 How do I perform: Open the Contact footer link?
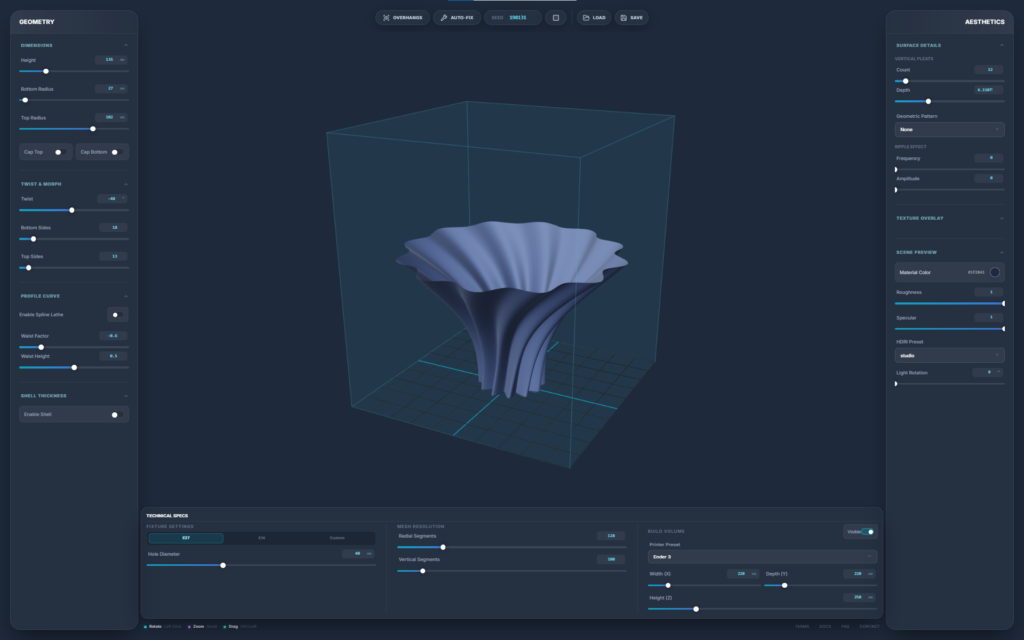(x=869, y=626)
